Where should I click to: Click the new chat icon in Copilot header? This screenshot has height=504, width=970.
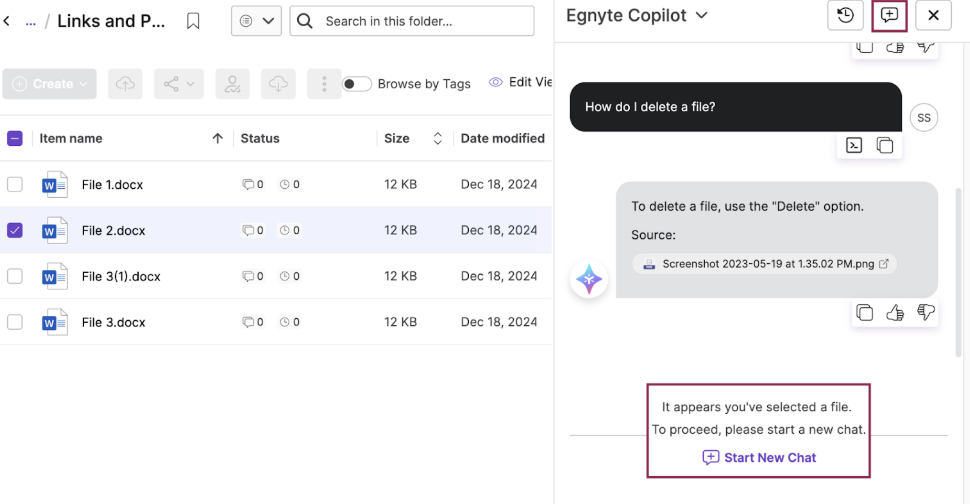(x=889, y=15)
